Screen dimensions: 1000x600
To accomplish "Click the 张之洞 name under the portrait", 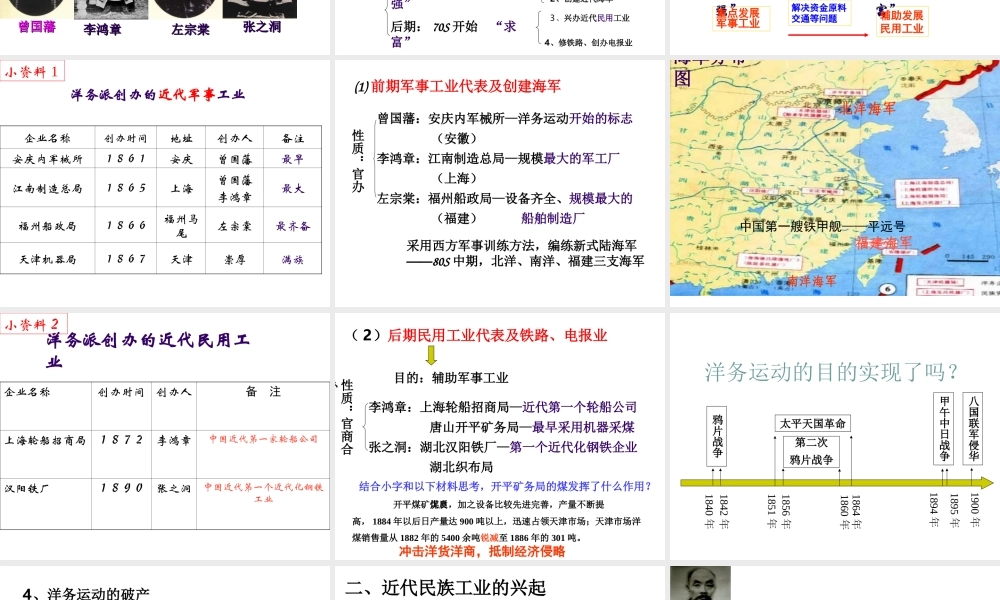I will 261,27.
